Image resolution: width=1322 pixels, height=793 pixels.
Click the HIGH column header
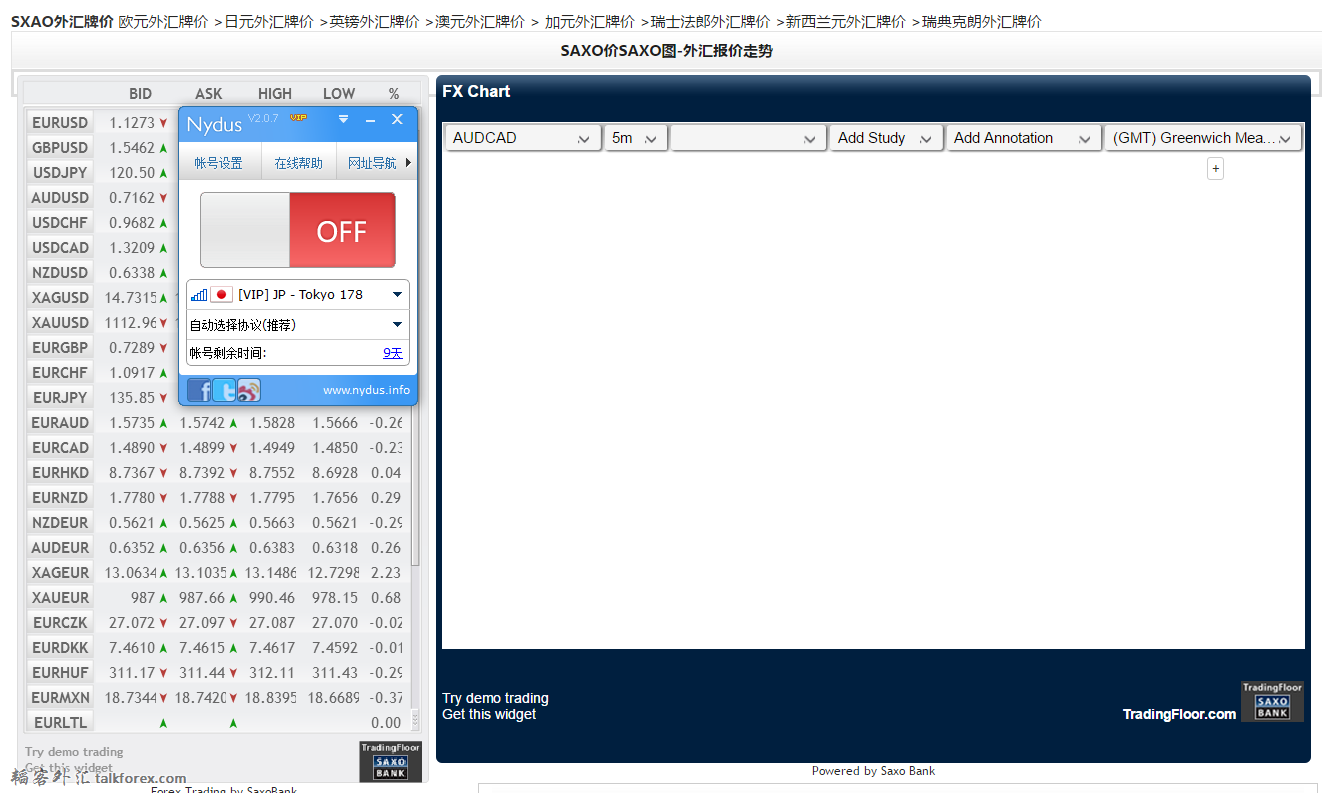coord(275,93)
